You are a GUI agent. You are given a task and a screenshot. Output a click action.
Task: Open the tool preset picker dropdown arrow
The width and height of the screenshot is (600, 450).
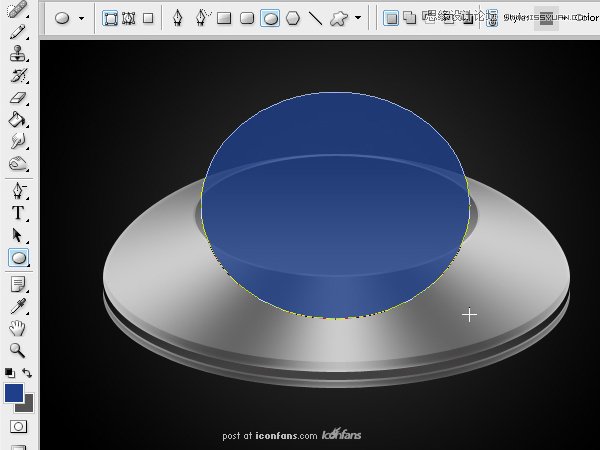coord(81,18)
